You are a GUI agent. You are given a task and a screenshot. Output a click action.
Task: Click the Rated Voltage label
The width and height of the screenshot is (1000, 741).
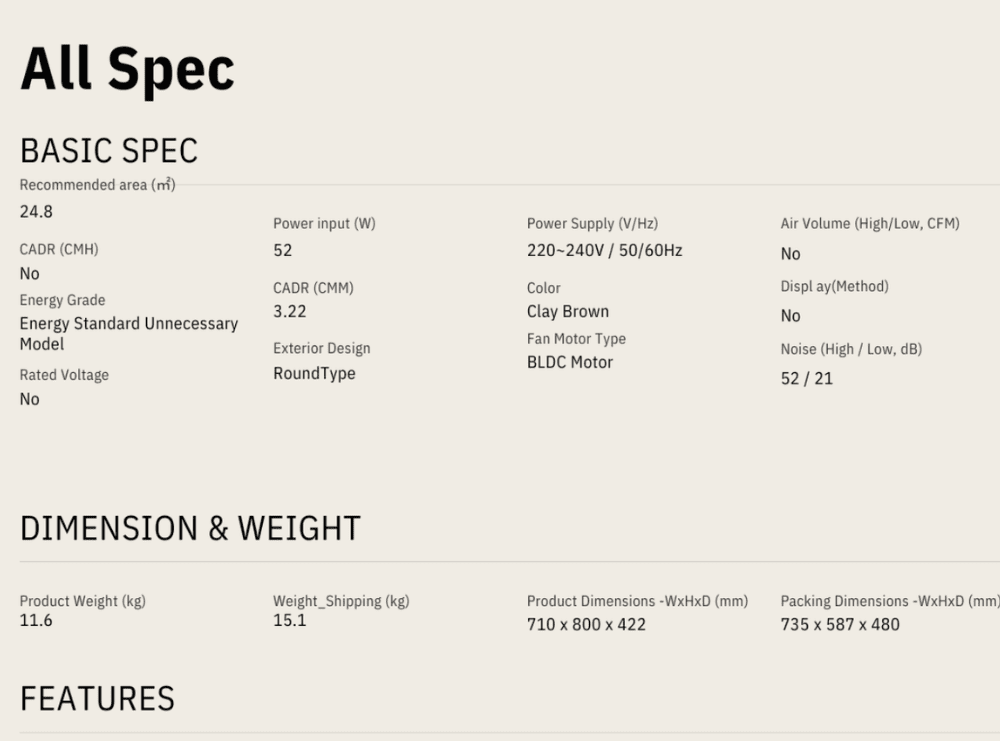[64, 375]
